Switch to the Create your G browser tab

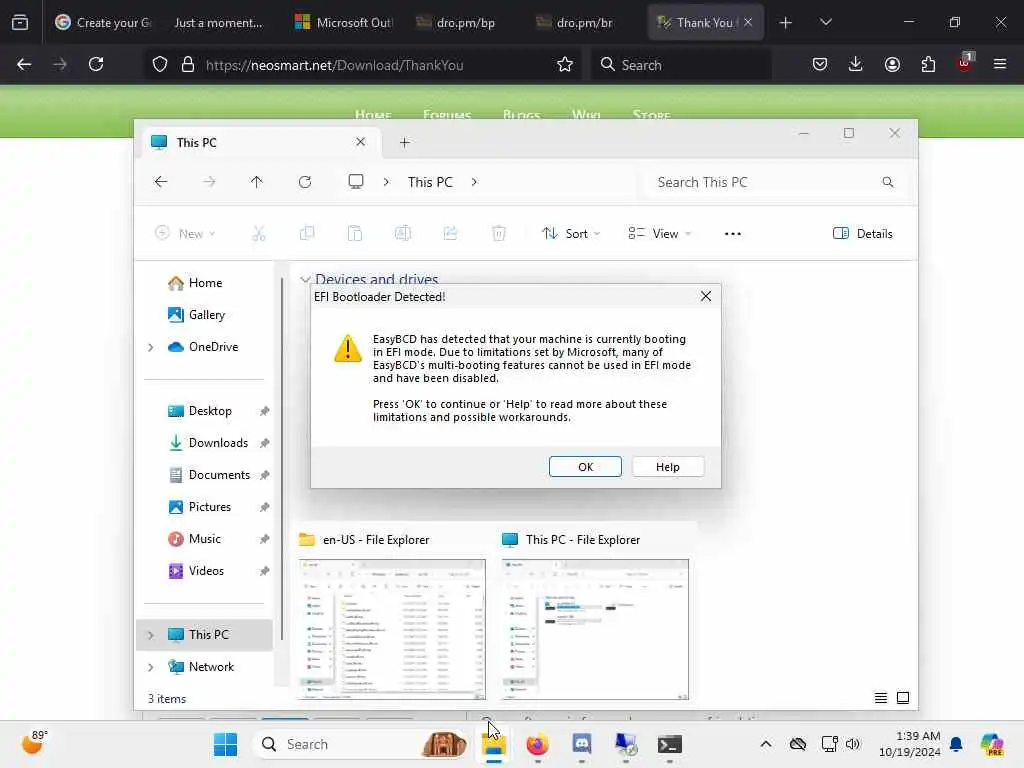(x=103, y=23)
